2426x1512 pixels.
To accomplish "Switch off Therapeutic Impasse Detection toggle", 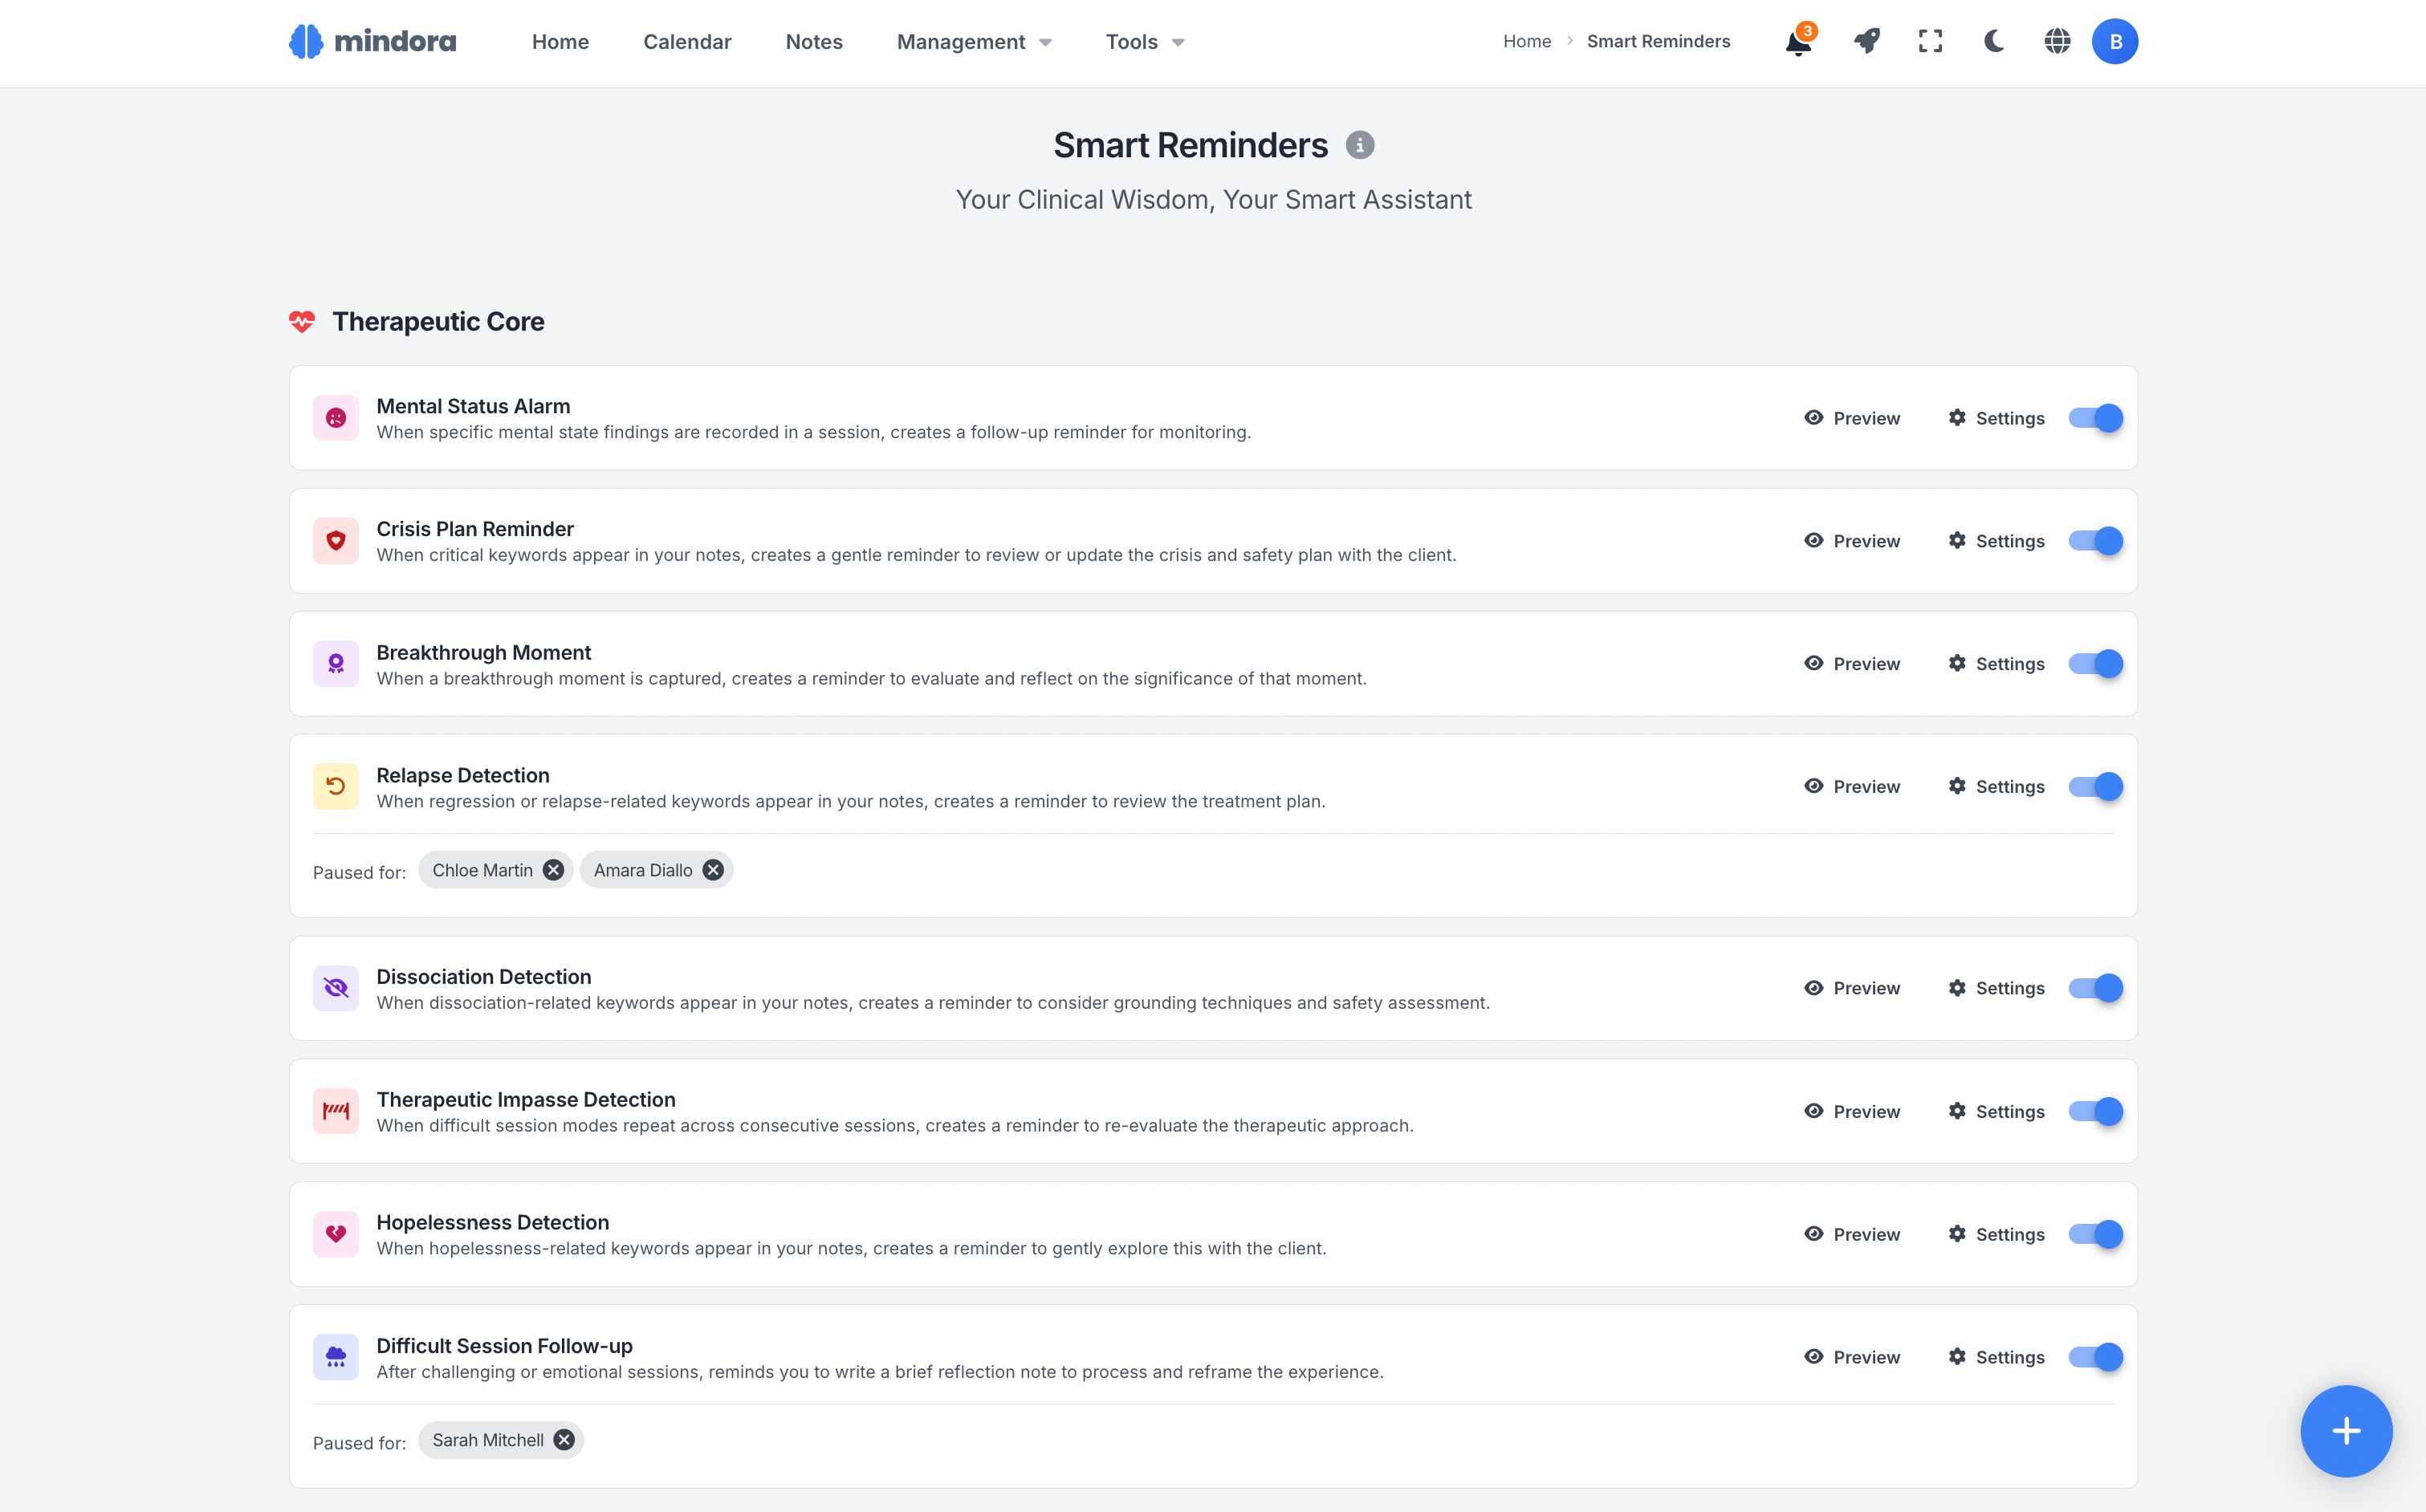I will (x=2095, y=1111).
